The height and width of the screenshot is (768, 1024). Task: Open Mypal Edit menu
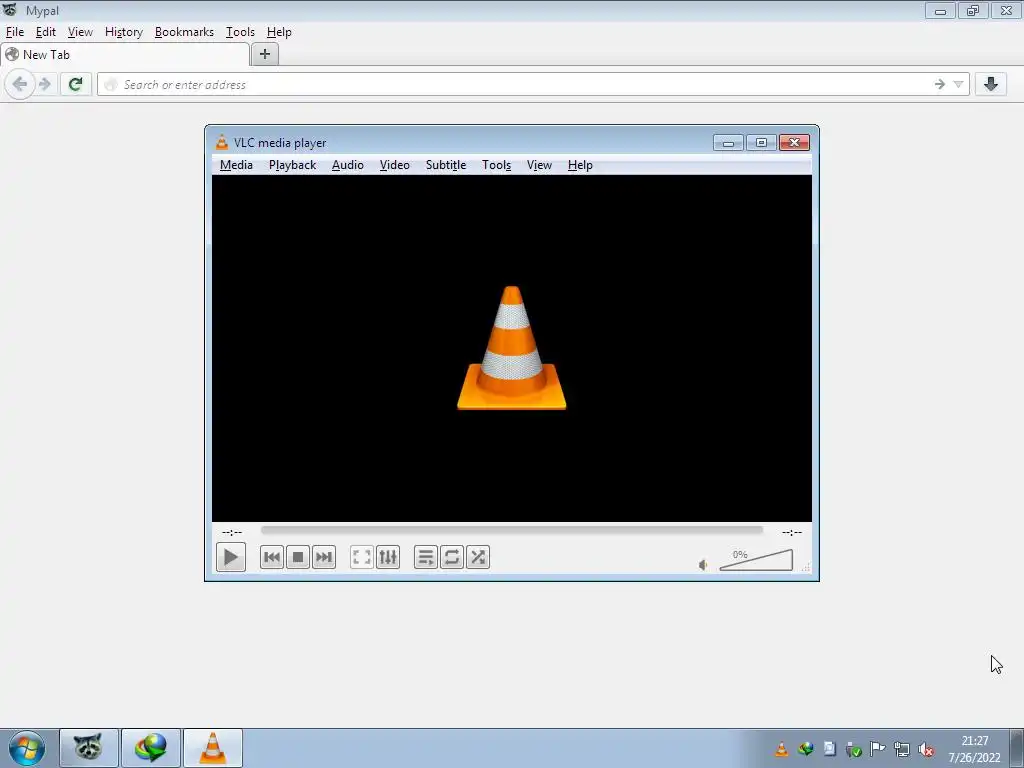[x=46, y=32]
